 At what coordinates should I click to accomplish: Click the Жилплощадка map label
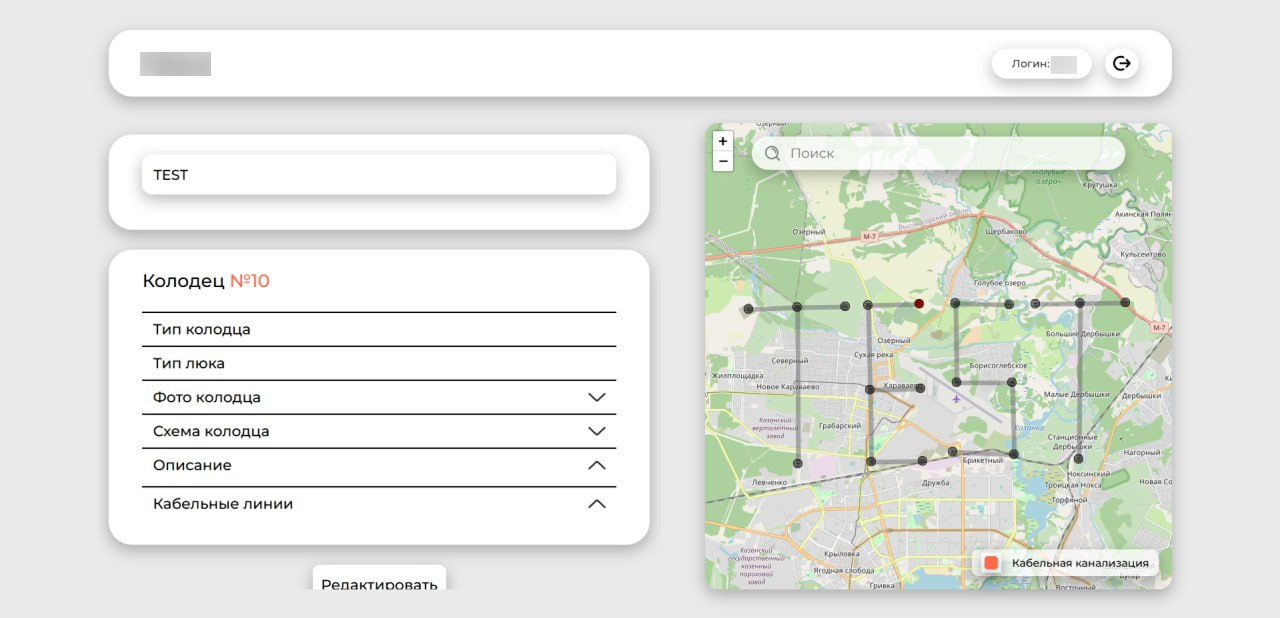(x=736, y=376)
